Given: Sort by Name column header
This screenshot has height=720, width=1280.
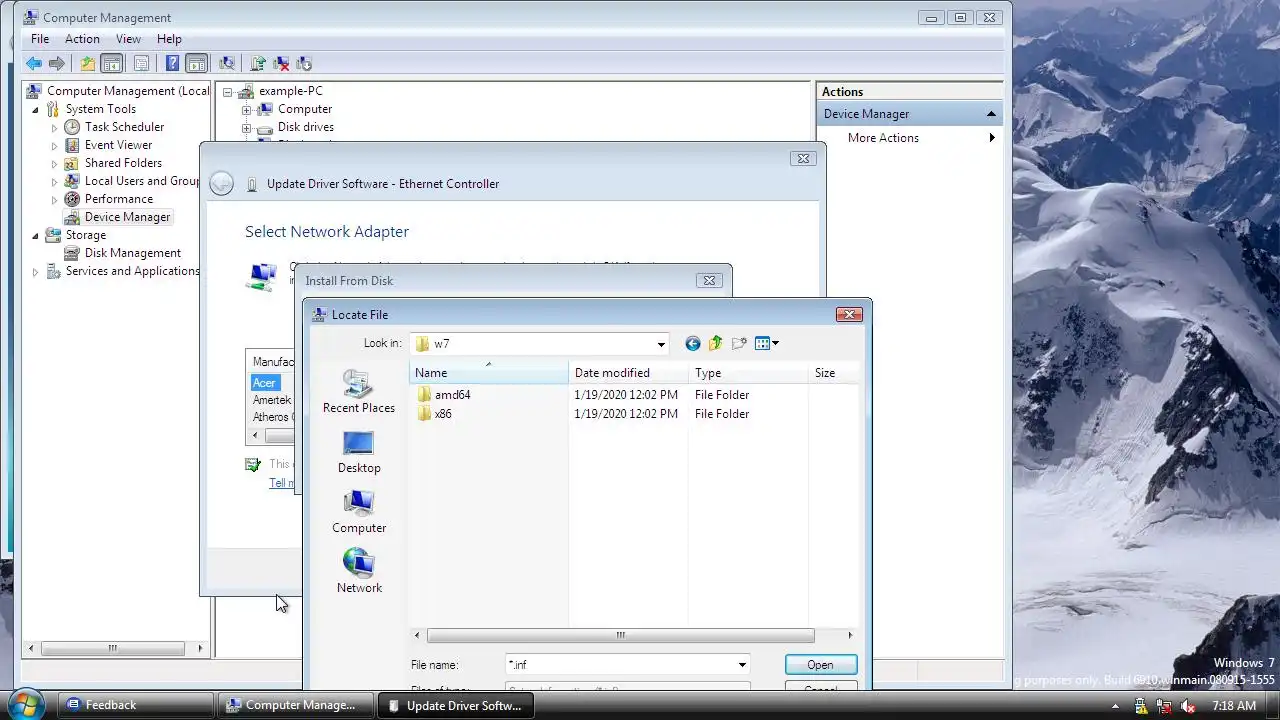Looking at the screenshot, I should 489,373.
